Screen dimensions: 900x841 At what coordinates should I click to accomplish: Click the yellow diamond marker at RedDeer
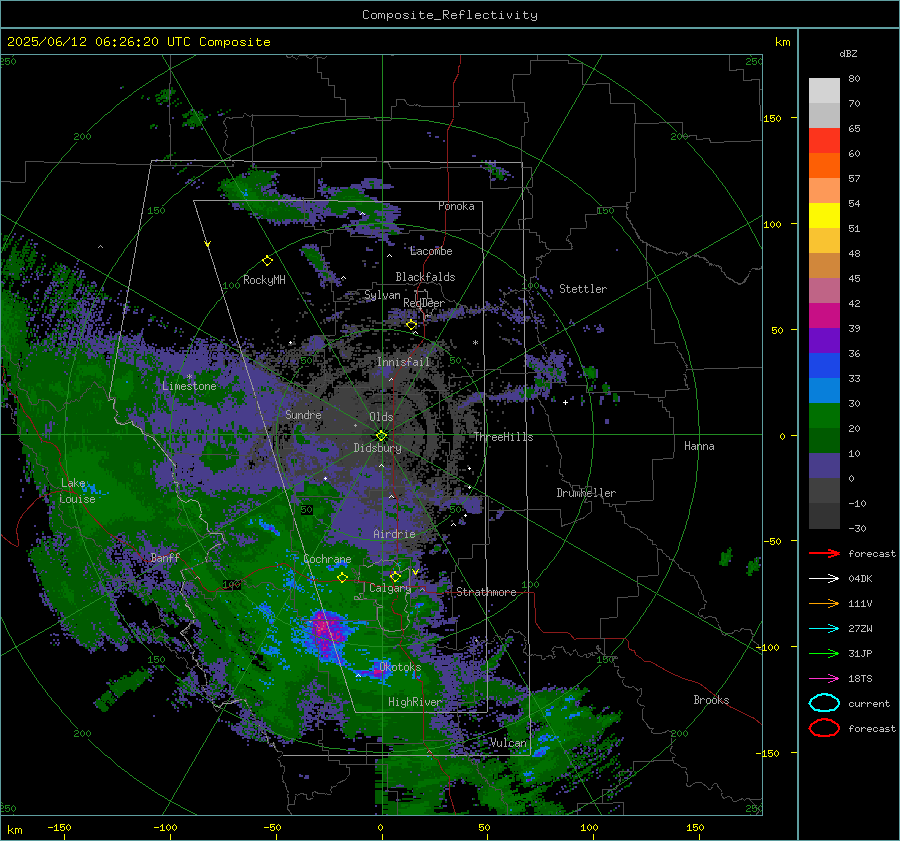tap(412, 325)
